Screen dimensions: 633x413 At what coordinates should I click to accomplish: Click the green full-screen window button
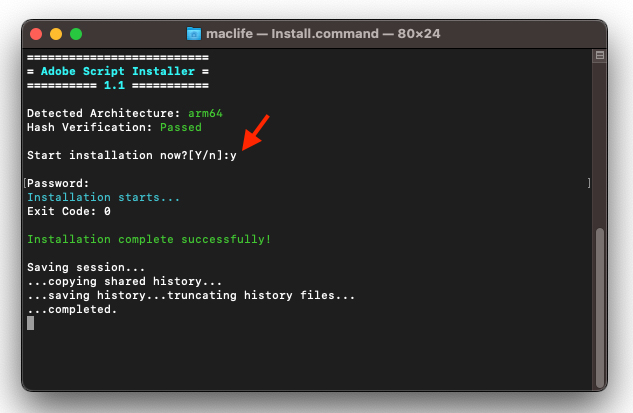pyautogui.click(x=77, y=34)
